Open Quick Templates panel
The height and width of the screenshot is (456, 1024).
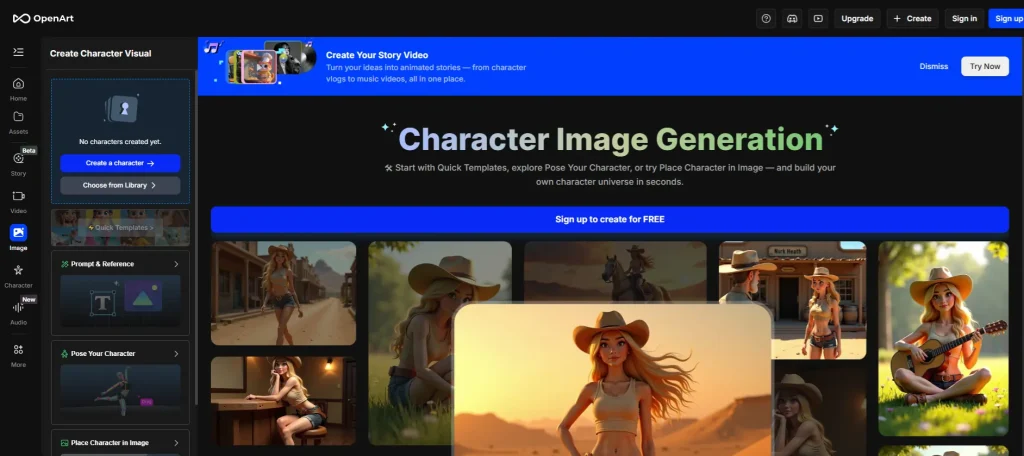120,227
